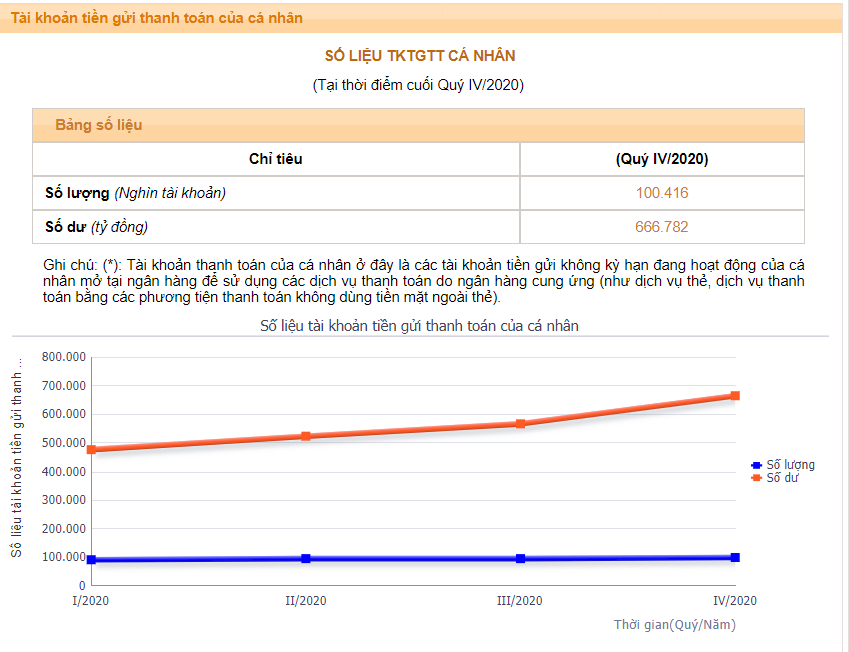Click the '(Quý IV/2020)' column header
This screenshot has width=849, height=652.
point(662,159)
